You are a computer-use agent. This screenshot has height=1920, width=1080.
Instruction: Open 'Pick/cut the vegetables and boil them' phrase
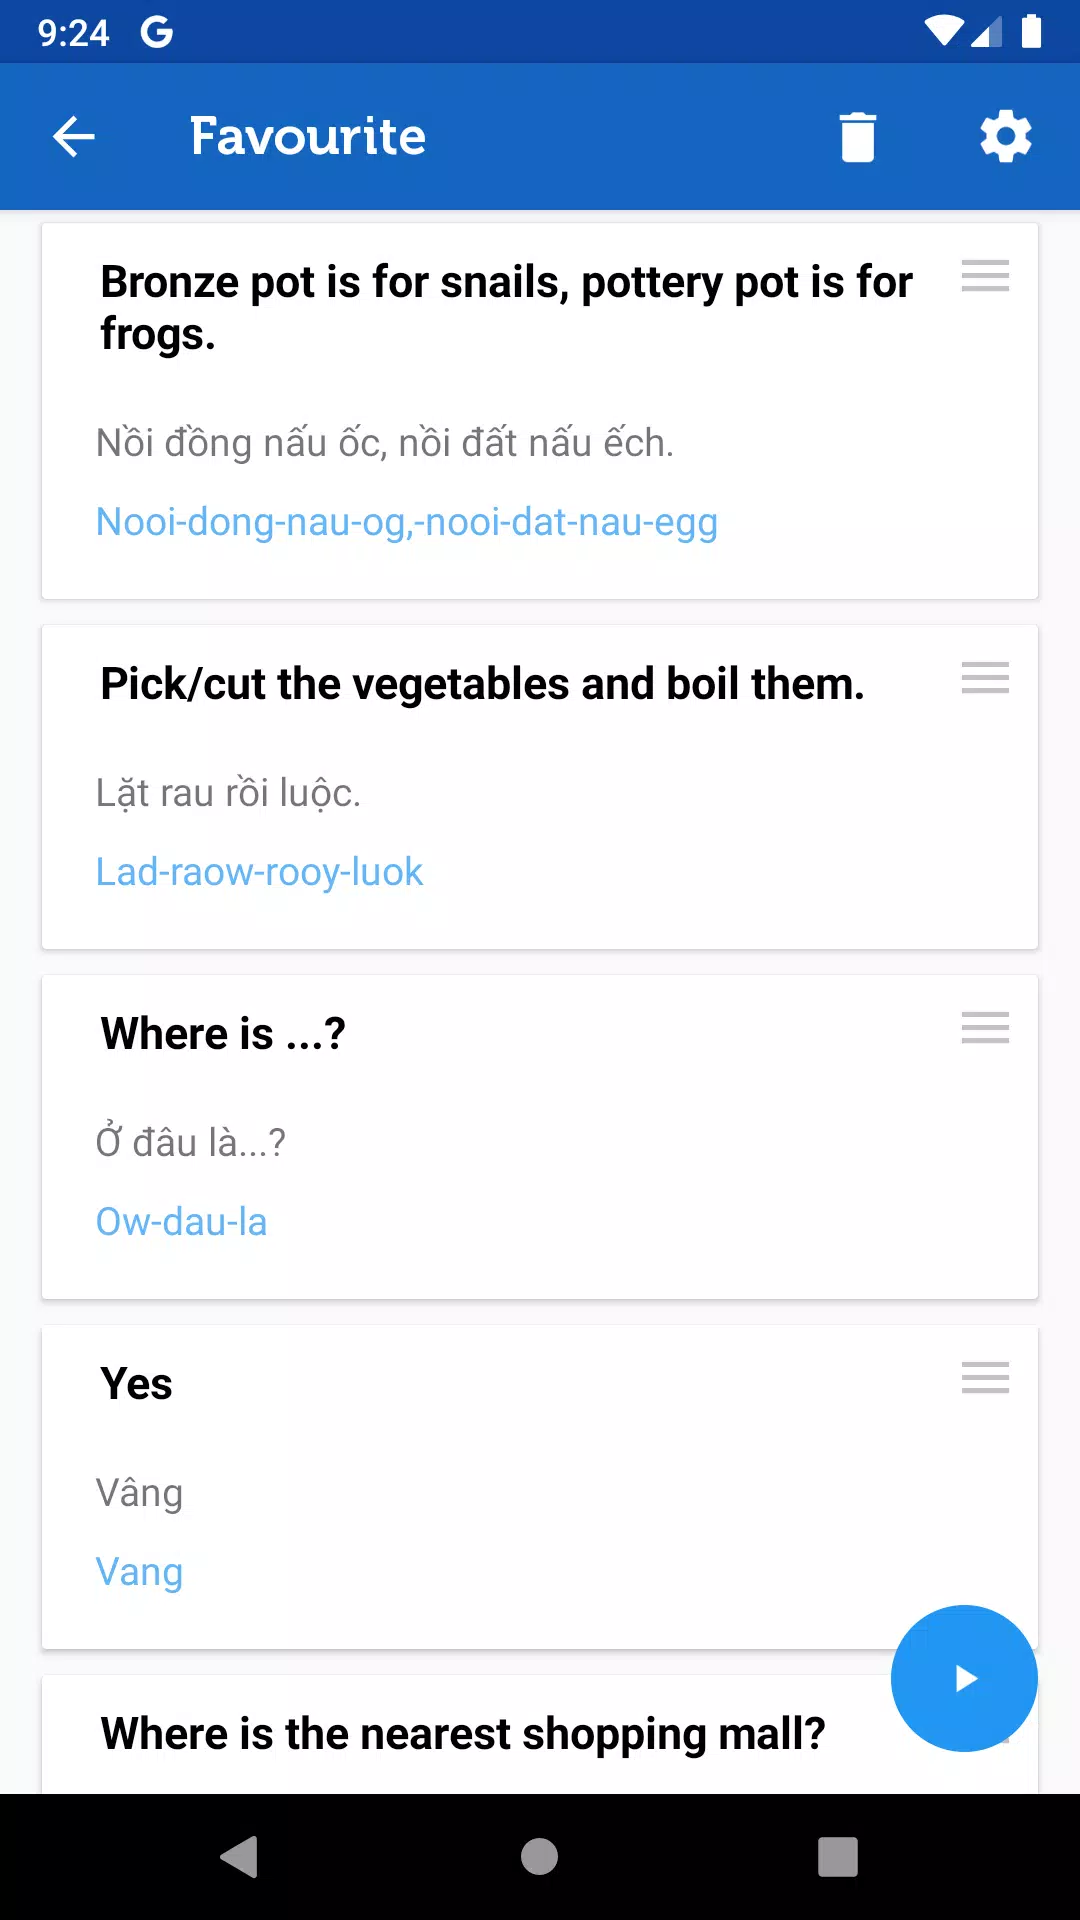click(482, 684)
